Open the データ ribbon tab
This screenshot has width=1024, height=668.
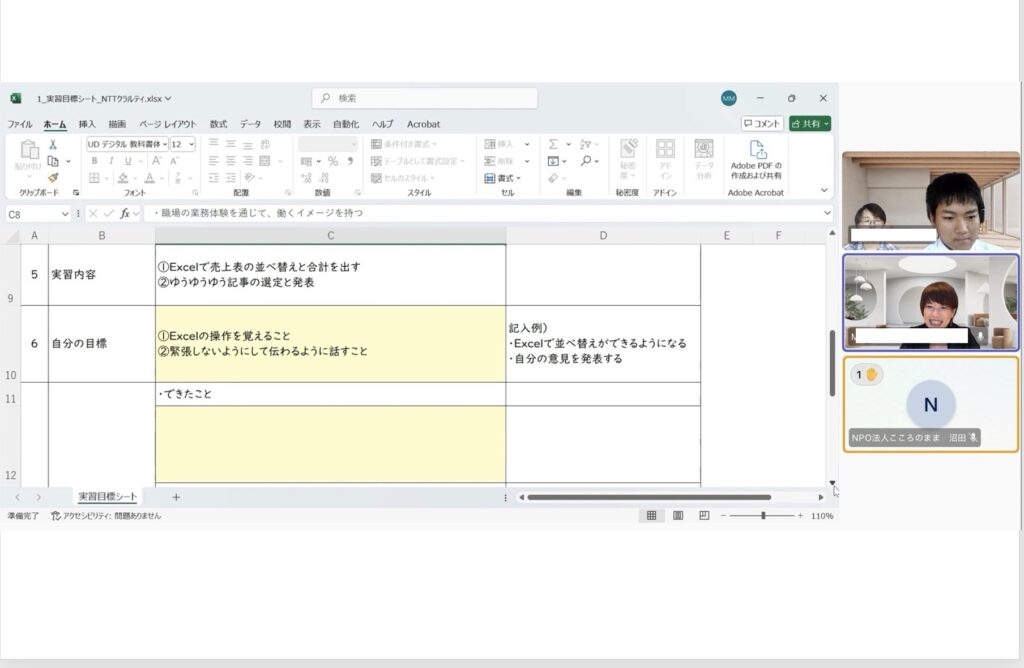[250, 124]
